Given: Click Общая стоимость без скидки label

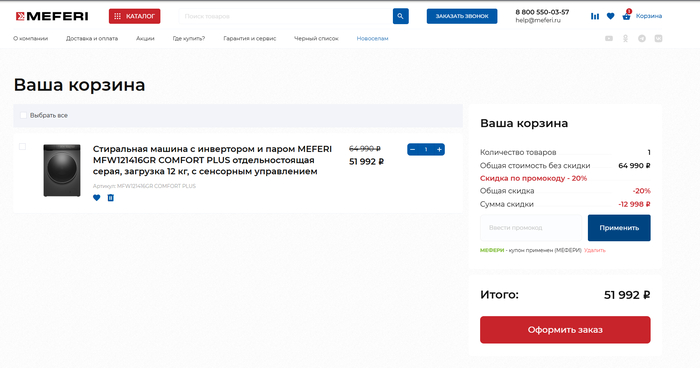Looking at the screenshot, I should tap(535, 166).
